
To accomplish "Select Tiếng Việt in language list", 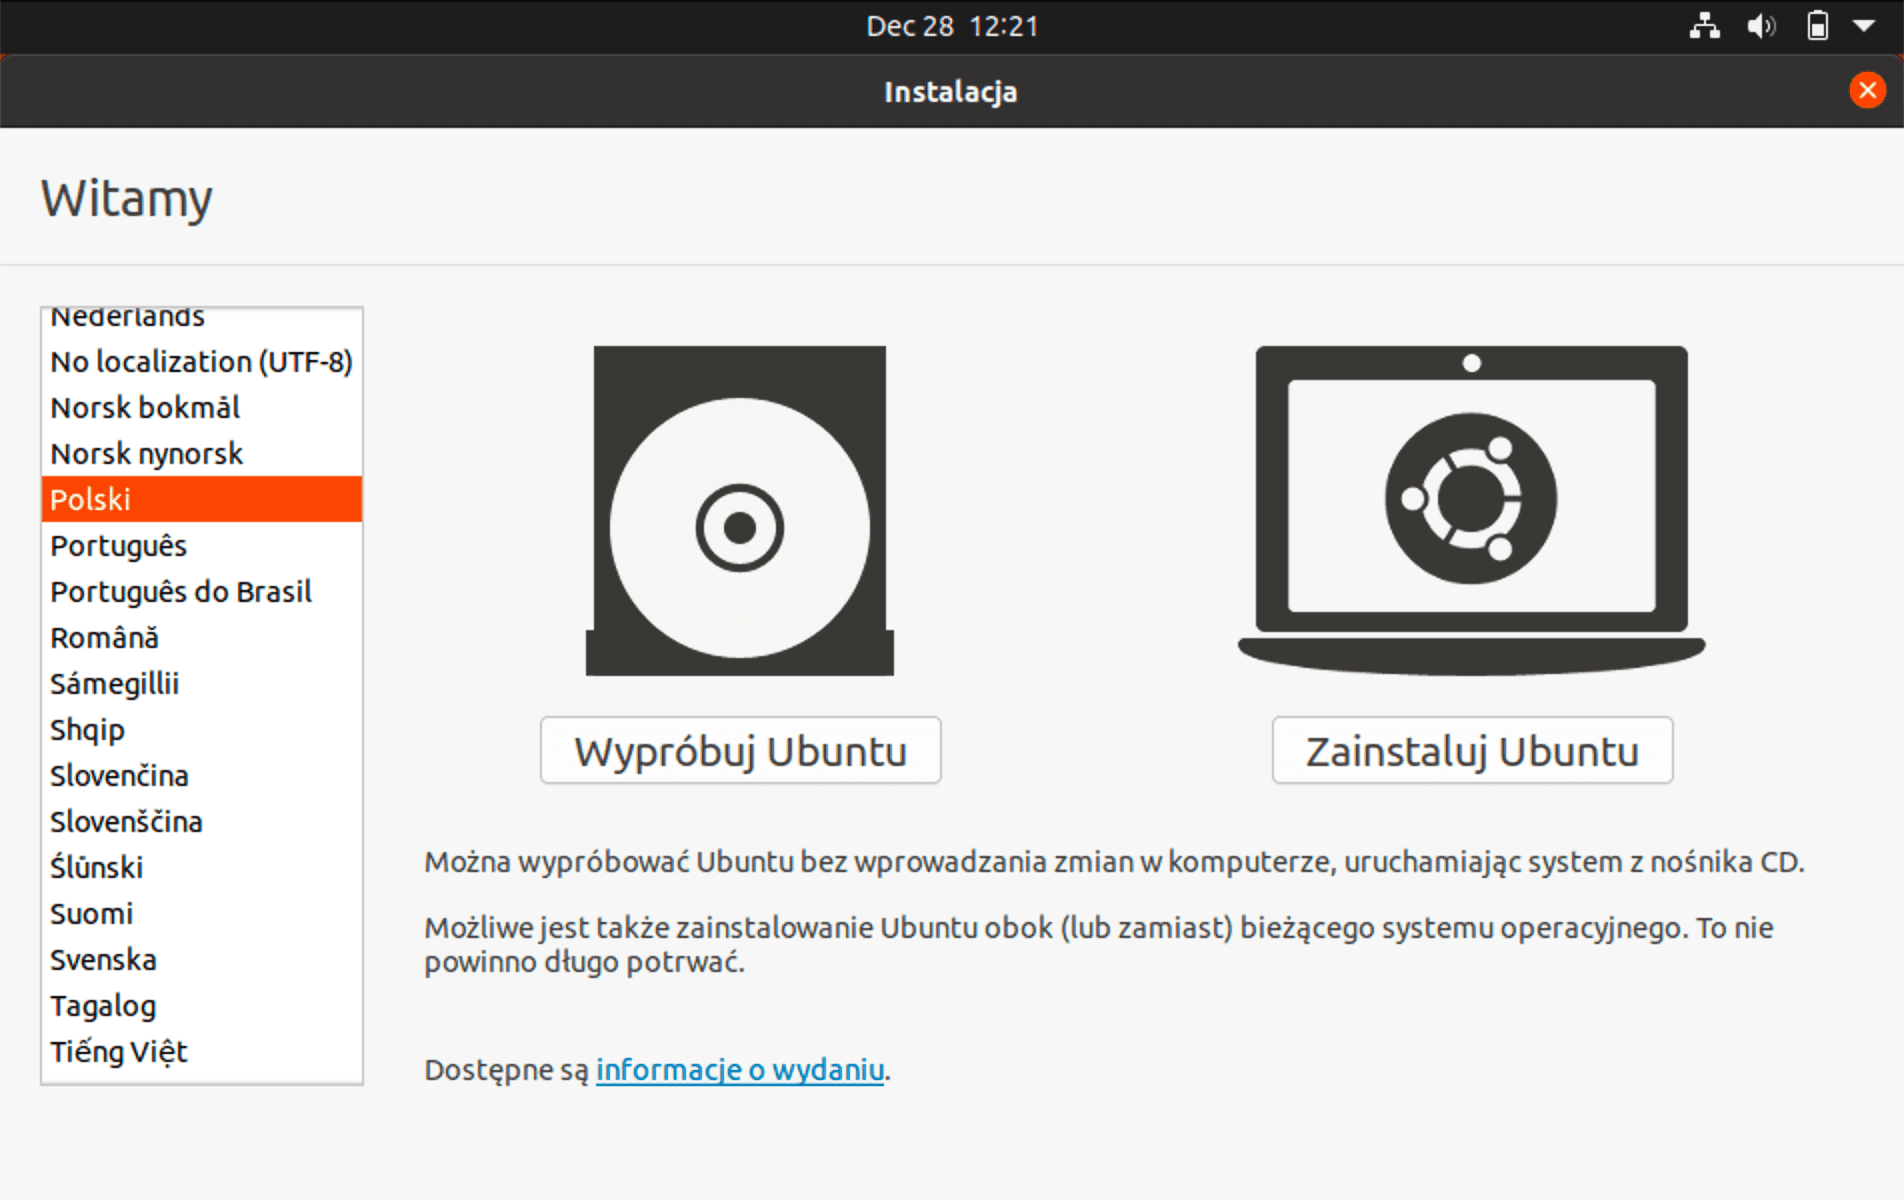I will click(202, 1051).
